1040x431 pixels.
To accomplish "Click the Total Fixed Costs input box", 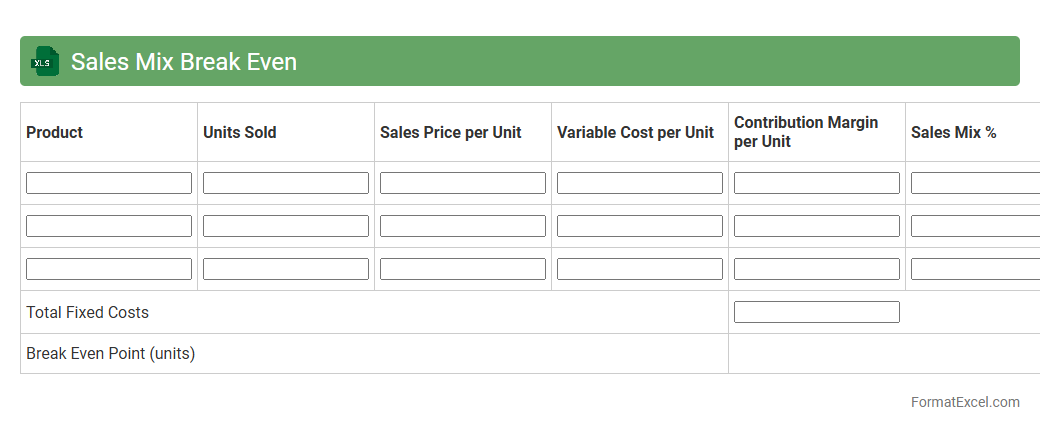I will pyautogui.click(x=817, y=312).
